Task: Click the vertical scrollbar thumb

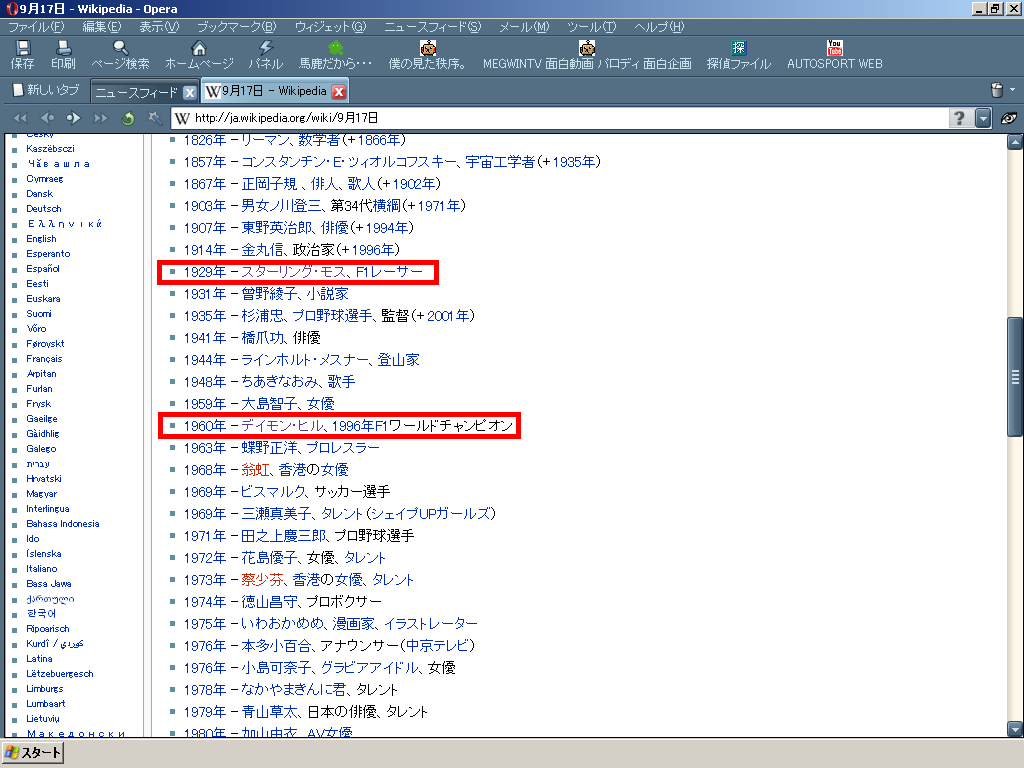Action: coord(1015,377)
